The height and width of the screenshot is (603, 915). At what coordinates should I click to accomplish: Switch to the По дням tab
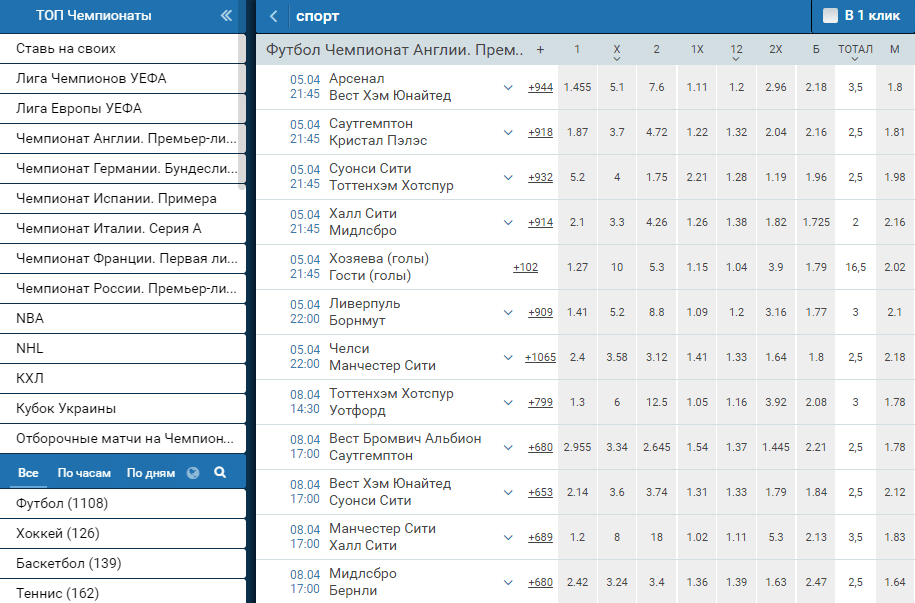[149, 473]
